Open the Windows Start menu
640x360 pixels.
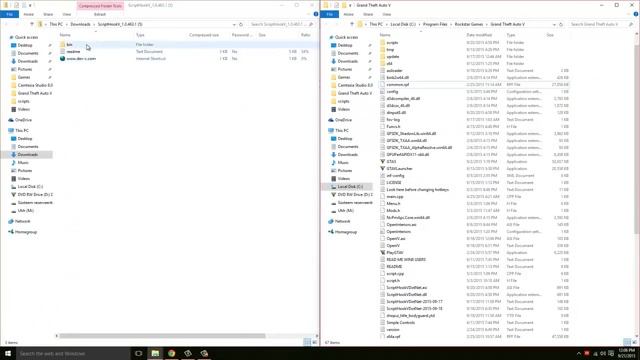[8, 353]
